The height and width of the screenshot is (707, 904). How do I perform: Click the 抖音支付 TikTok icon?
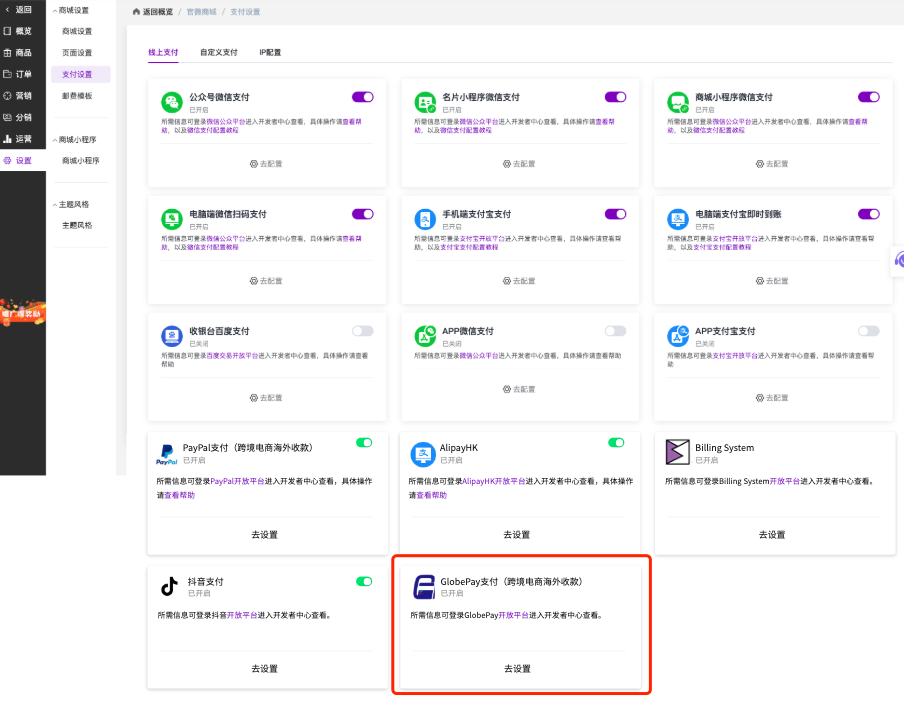pyautogui.click(x=169, y=586)
